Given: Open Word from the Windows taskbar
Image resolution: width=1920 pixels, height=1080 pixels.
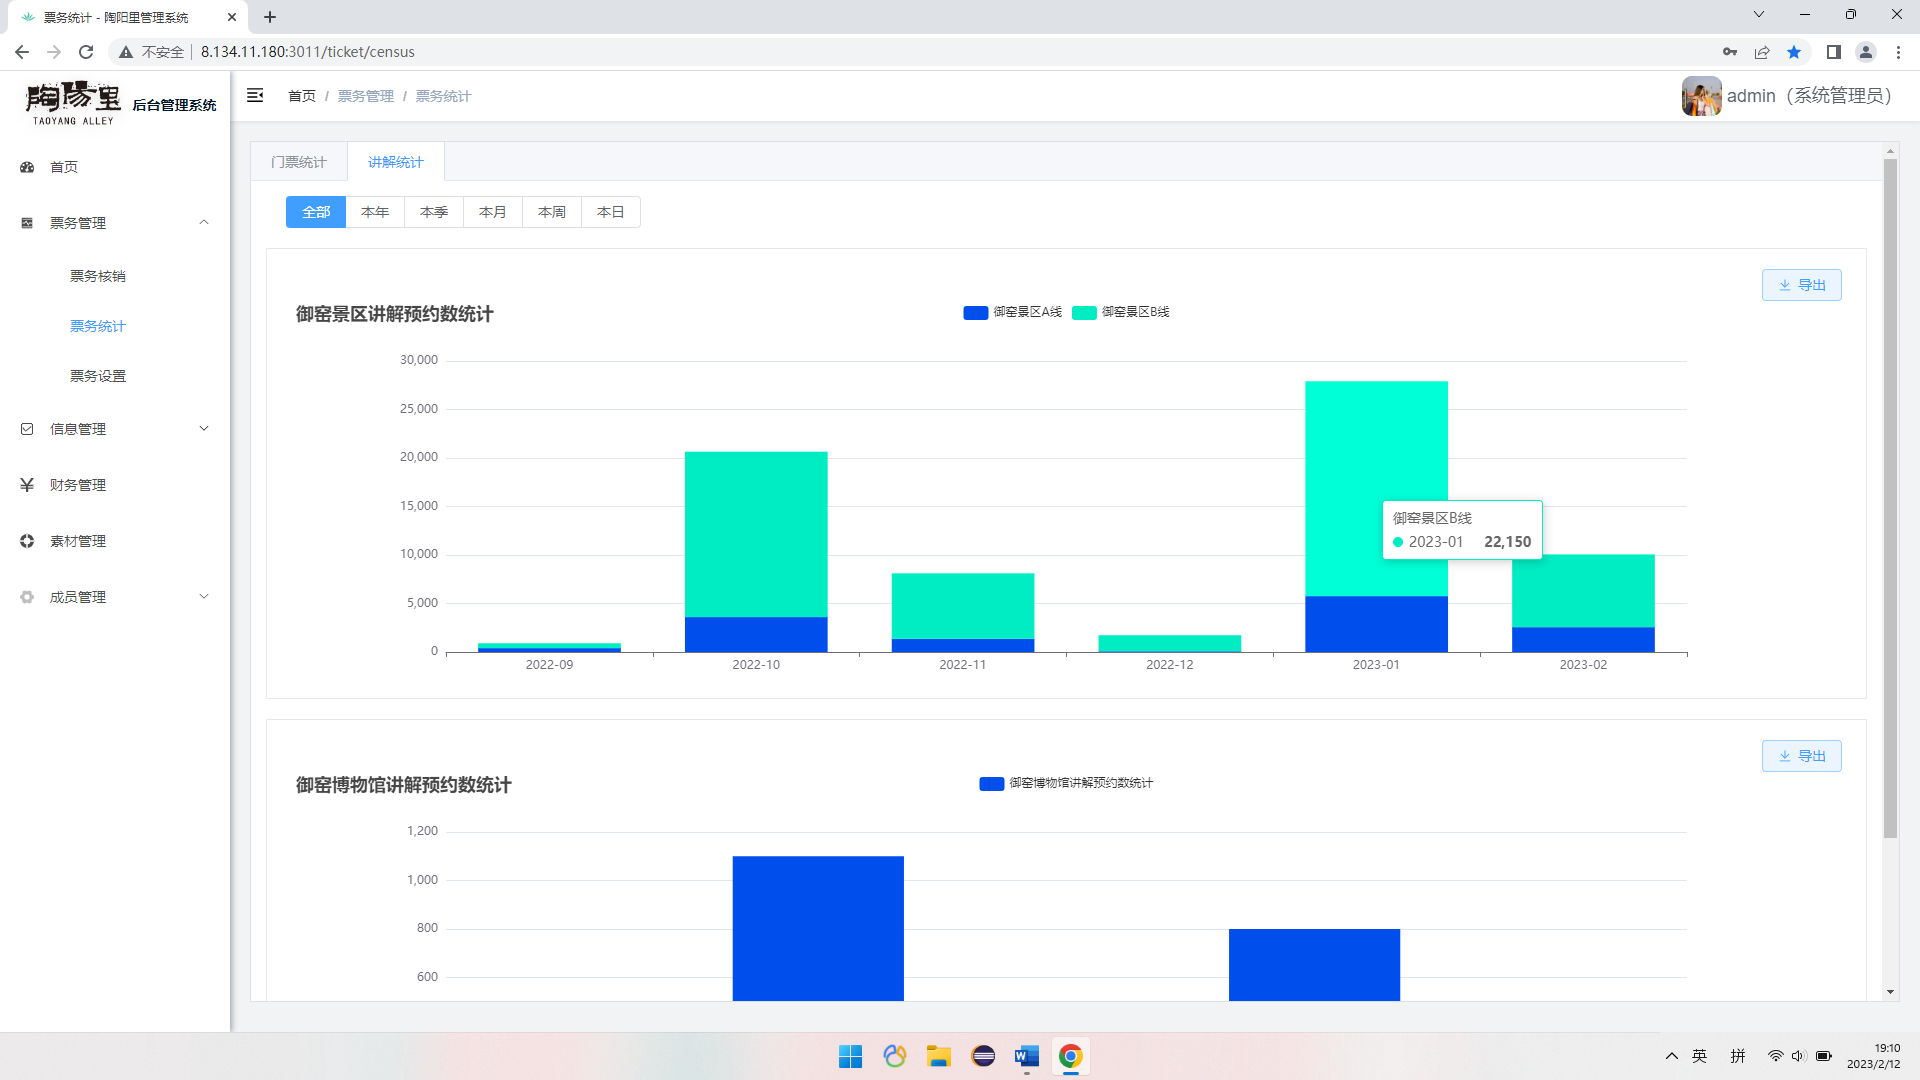Looking at the screenshot, I should (1027, 1056).
